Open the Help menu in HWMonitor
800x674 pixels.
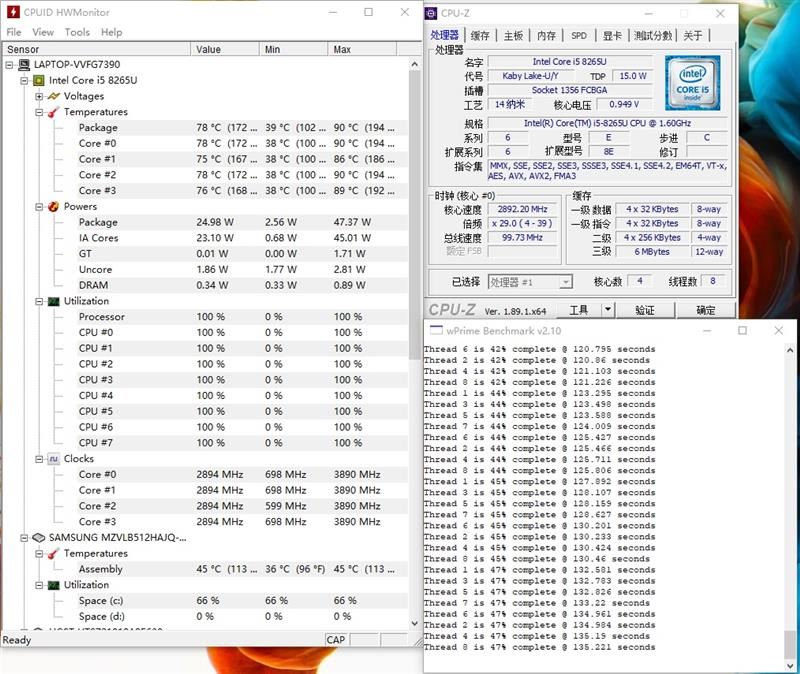111,32
